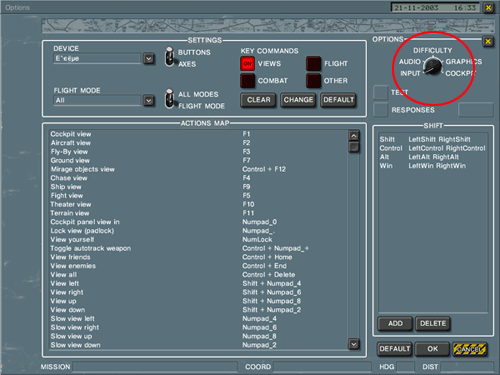Viewport: 500px width, 375px height.
Task: Select COCKPIT on the options dial
Action: click(461, 73)
